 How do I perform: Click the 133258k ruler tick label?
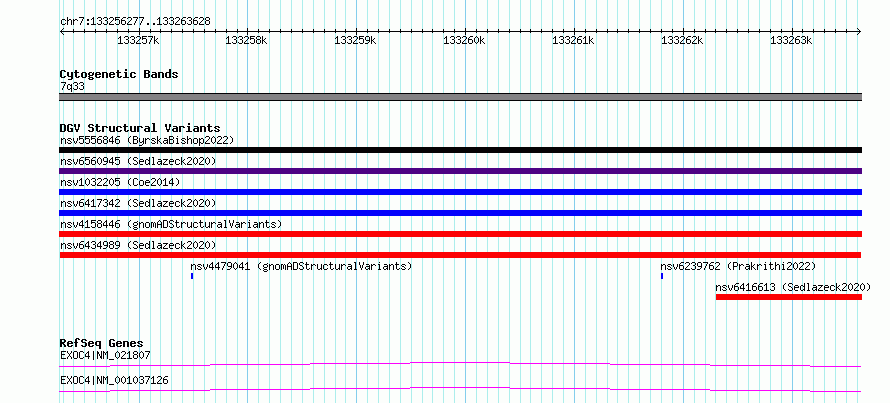pyautogui.click(x=247, y=40)
